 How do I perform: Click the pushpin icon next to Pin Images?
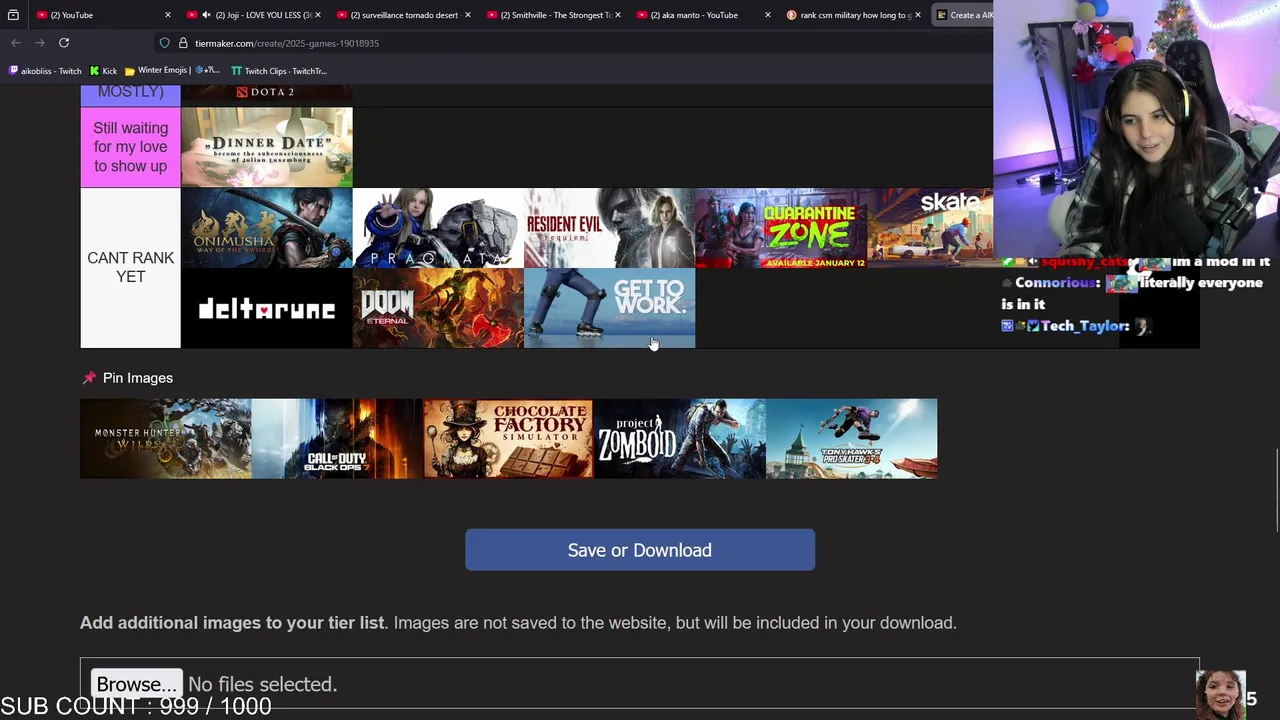click(89, 378)
